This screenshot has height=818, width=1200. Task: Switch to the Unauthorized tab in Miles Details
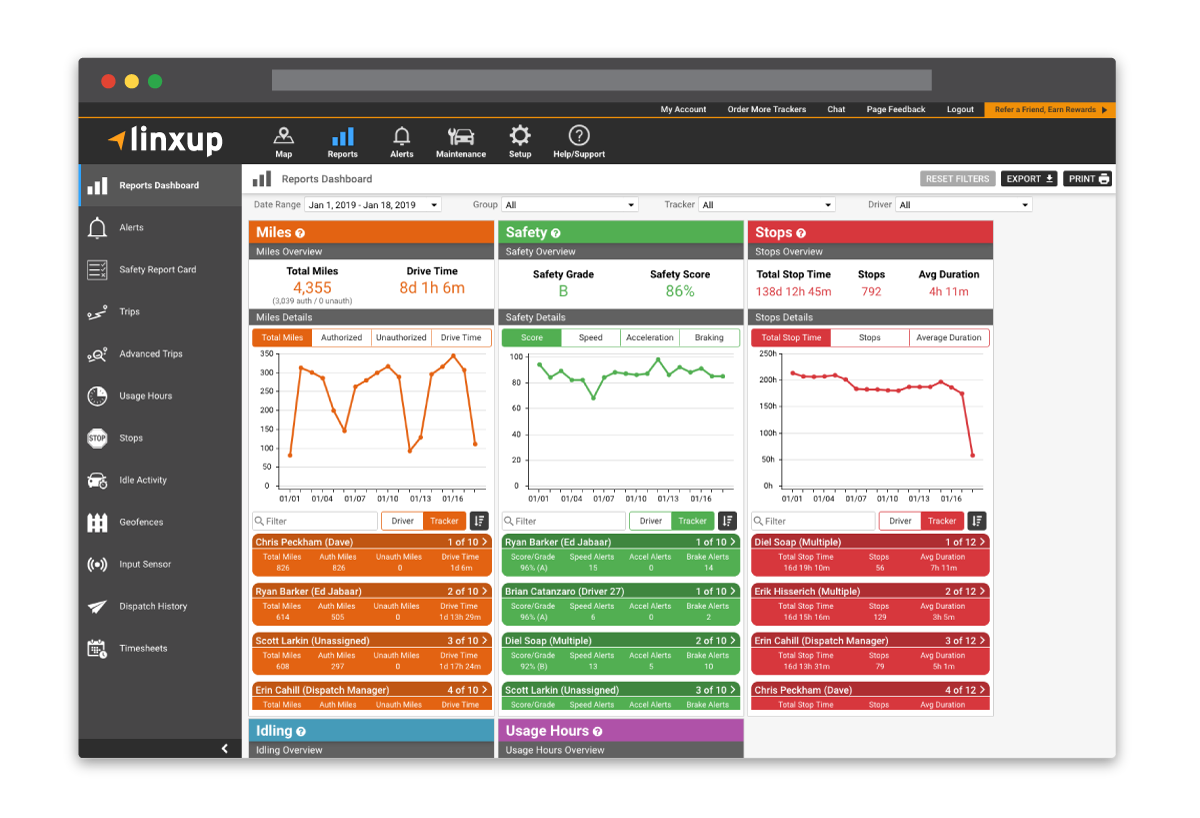pos(401,337)
